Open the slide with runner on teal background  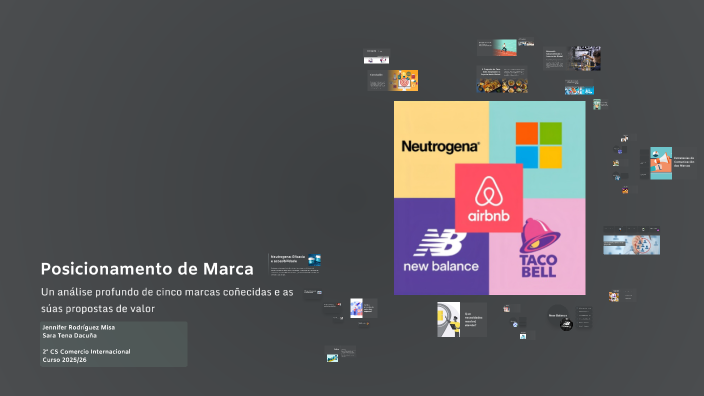497,47
